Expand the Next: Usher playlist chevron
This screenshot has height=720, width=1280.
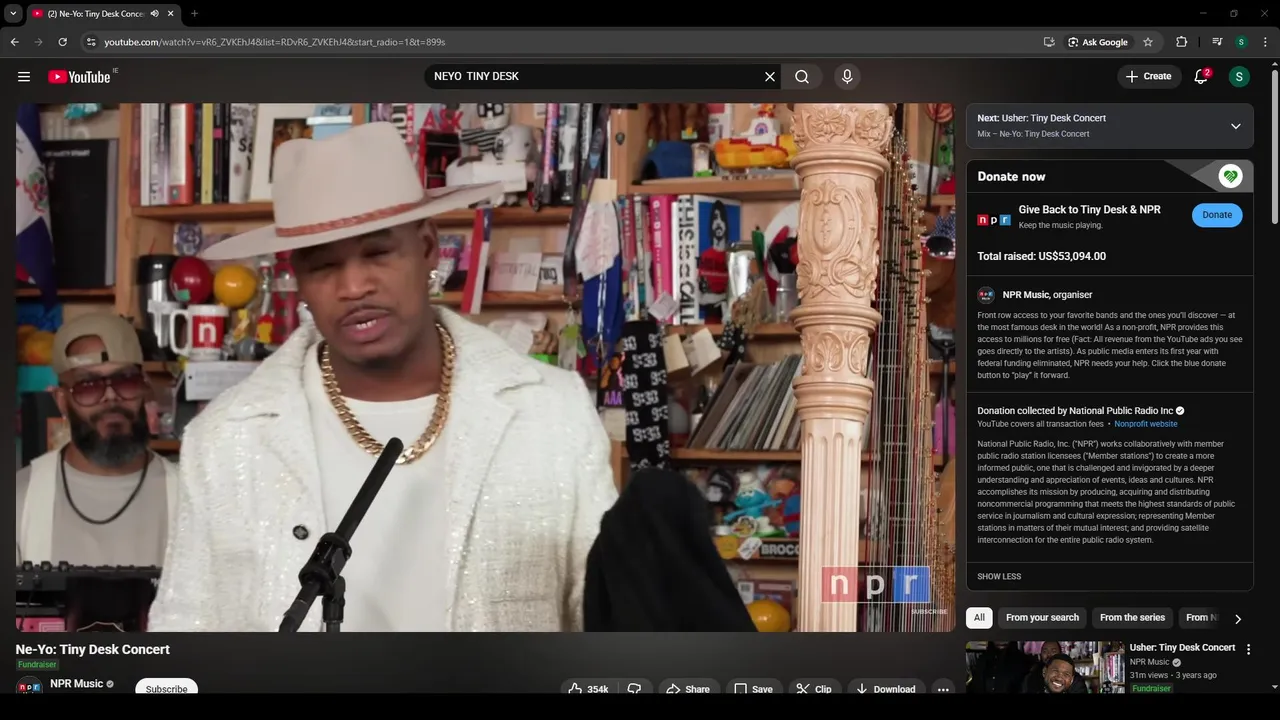[x=1235, y=126]
